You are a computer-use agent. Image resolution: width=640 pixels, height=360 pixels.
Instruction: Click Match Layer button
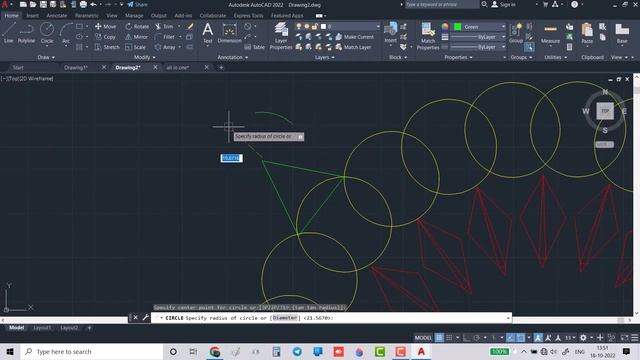(353, 47)
